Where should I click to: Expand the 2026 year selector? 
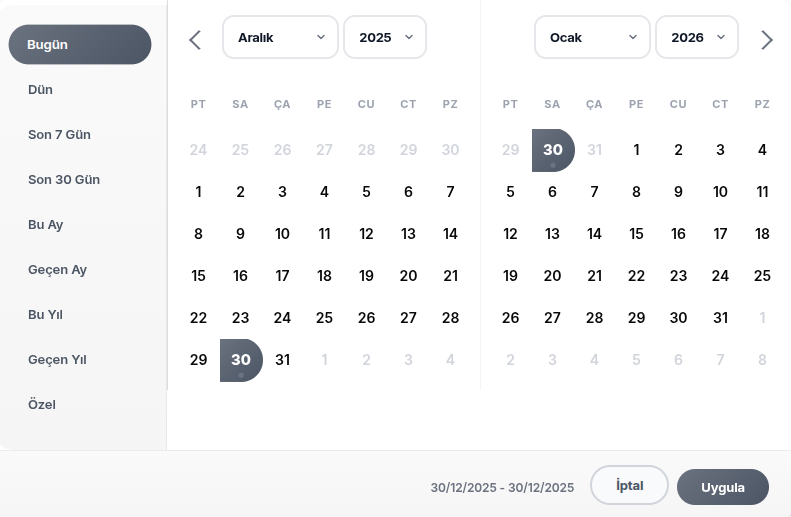697,37
